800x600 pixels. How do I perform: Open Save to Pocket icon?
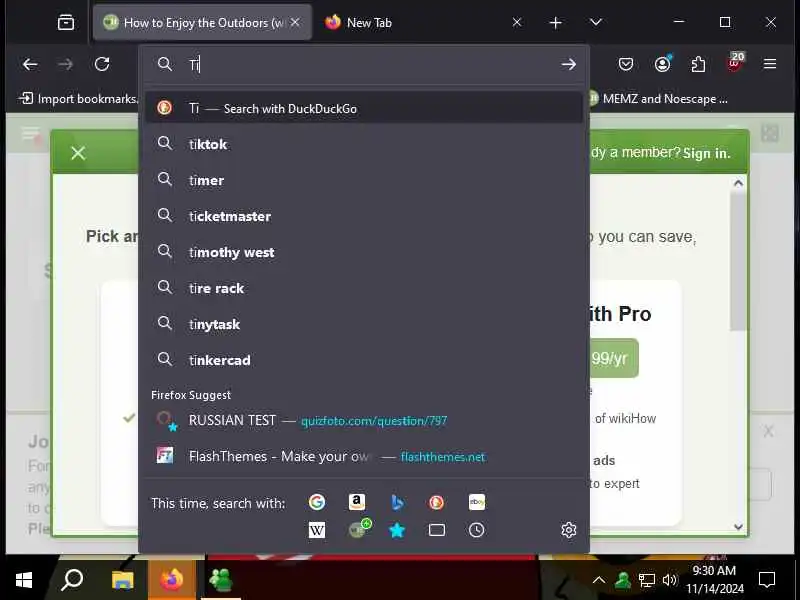click(x=626, y=64)
